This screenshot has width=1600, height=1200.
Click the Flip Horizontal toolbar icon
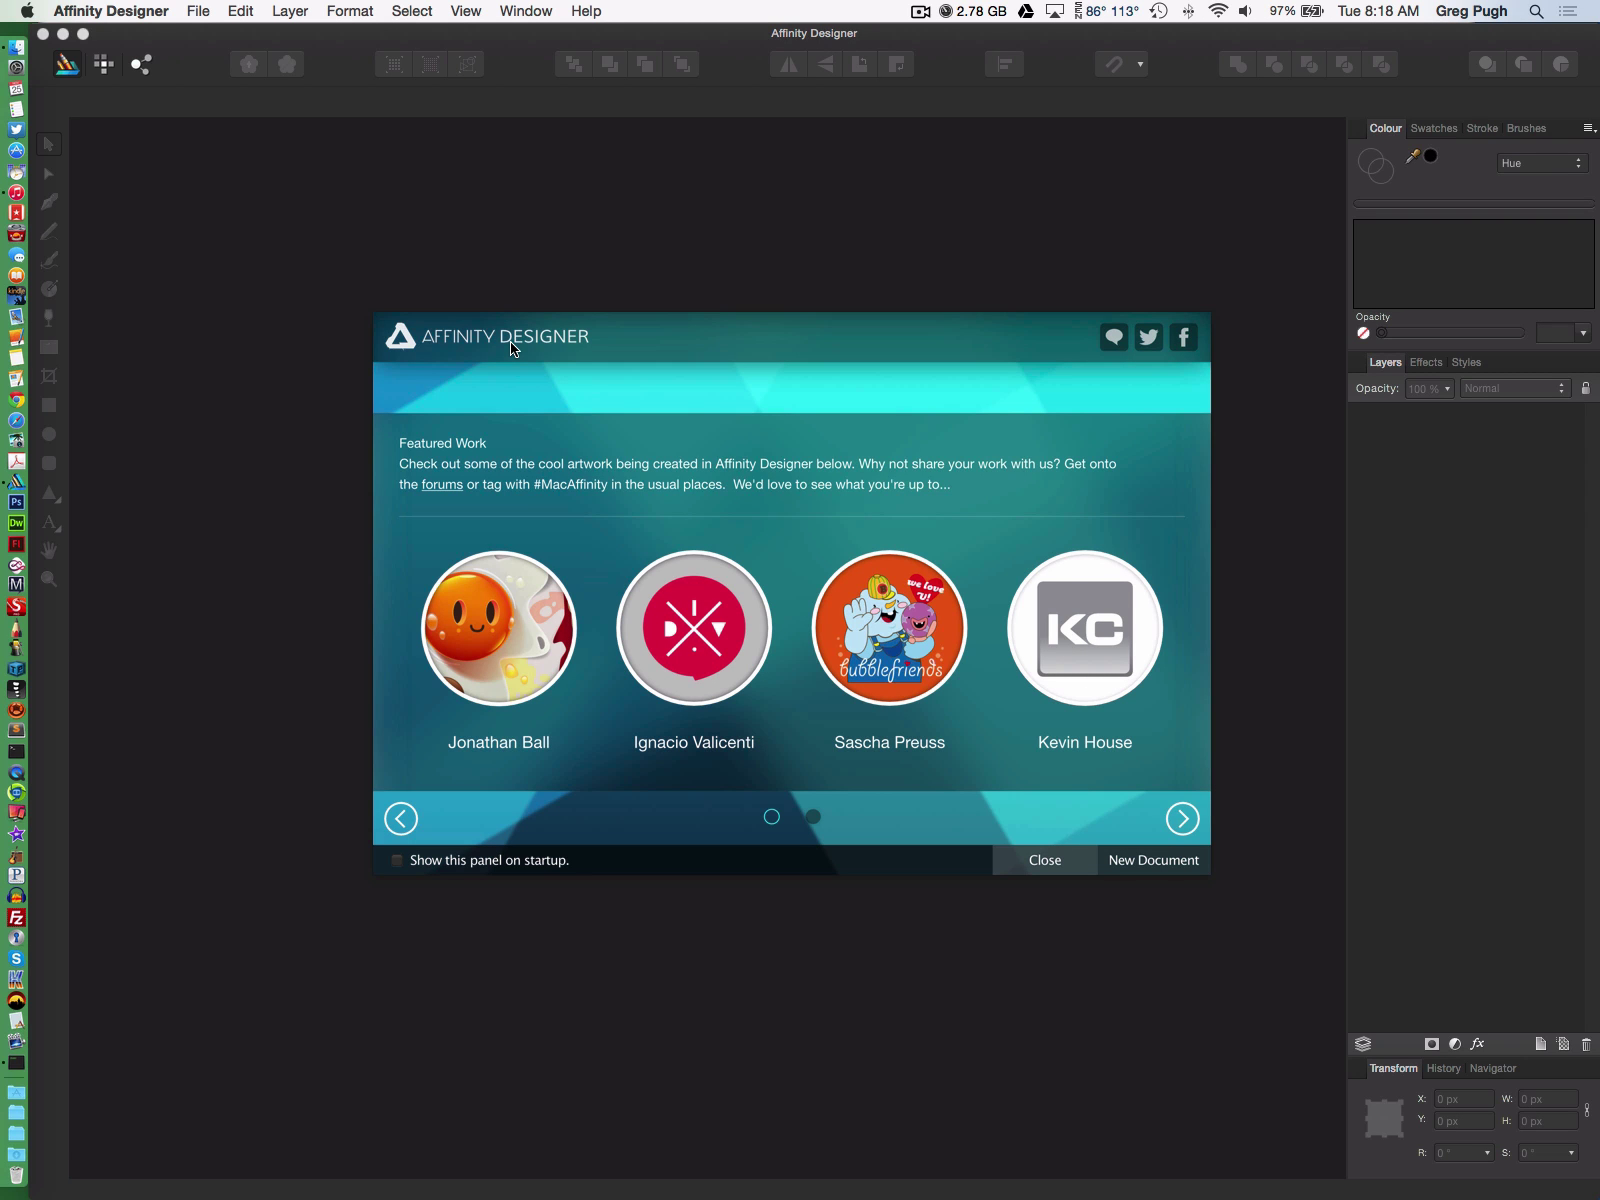click(789, 64)
